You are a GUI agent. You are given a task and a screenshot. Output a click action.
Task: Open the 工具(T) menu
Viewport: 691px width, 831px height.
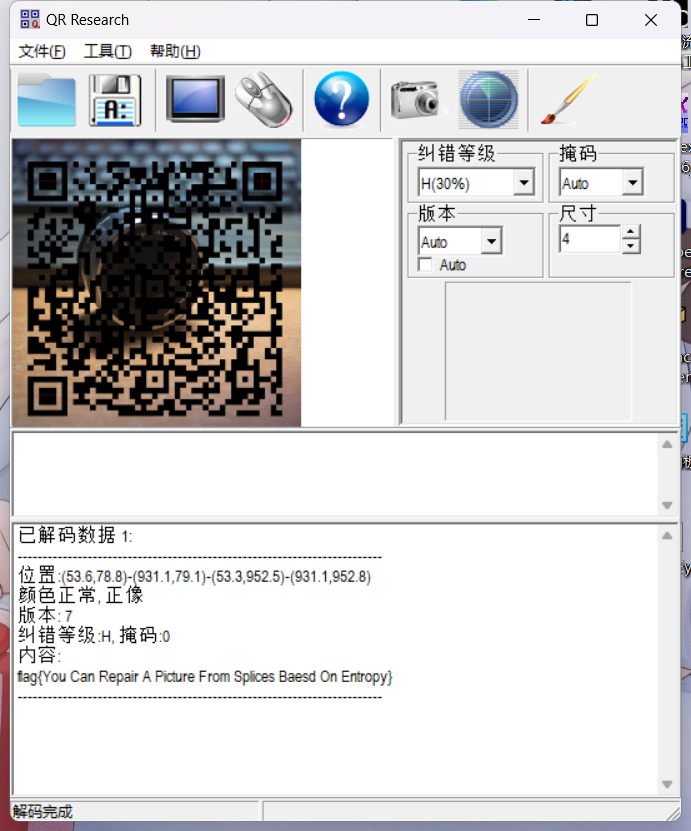107,52
